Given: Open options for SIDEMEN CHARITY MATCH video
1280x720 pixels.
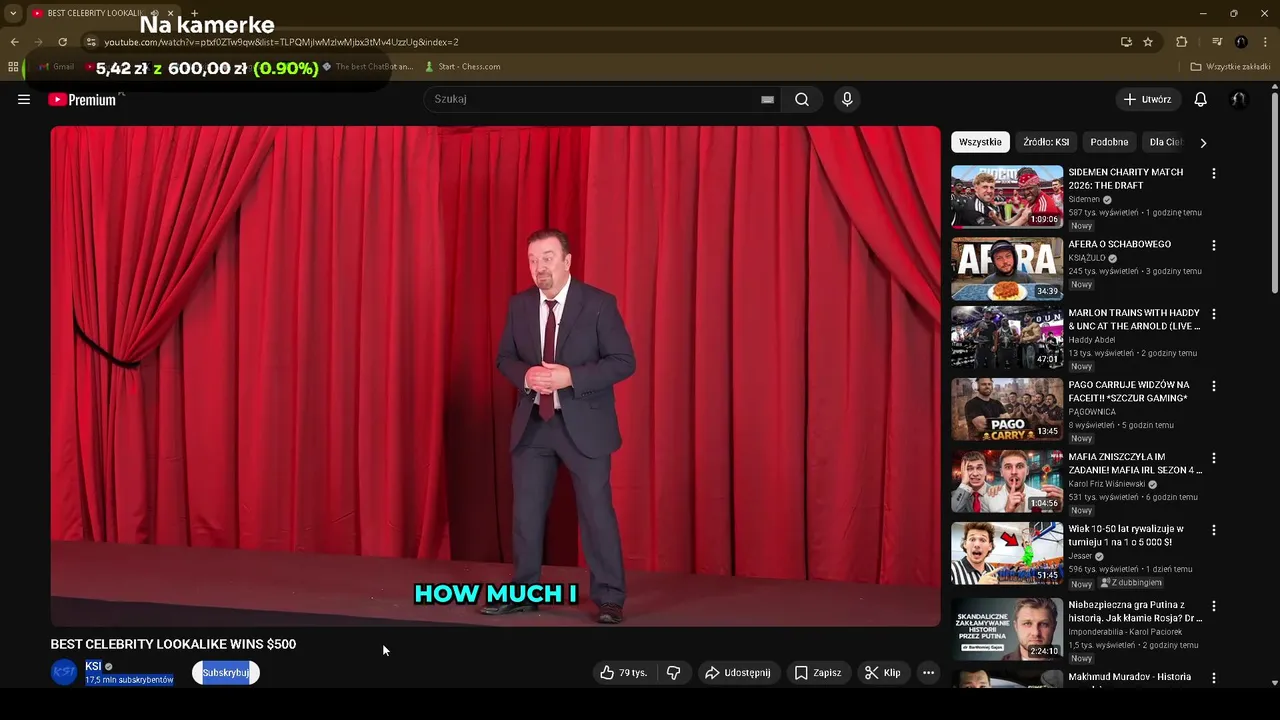Looking at the screenshot, I should click(1214, 173).
